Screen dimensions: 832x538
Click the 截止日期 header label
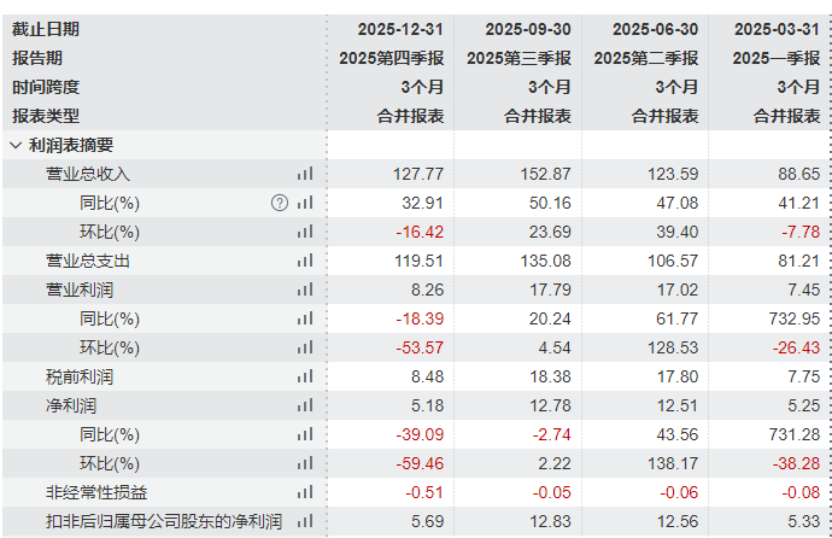click(x=46, y=29)
